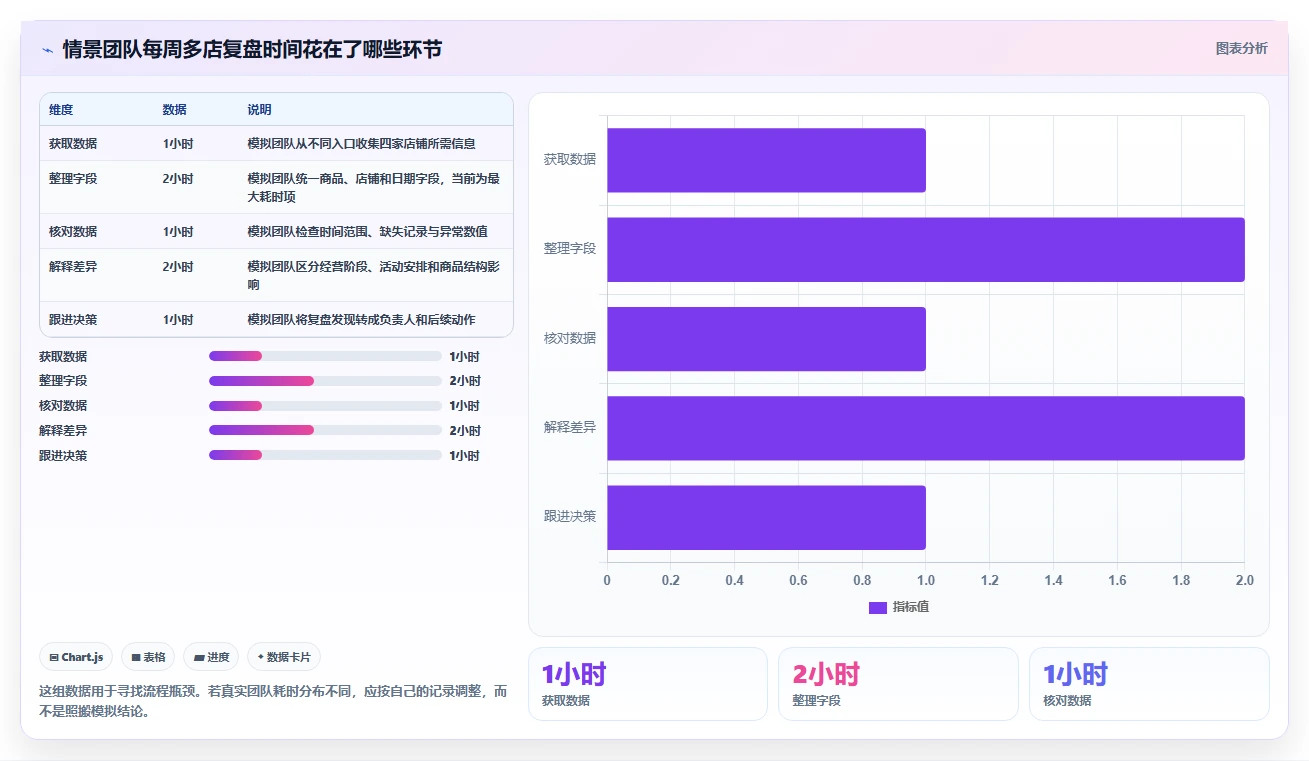The image size is (1309, 761).
Task: Click the 1小时 value in 跟进决策 table row
Action: [178, 320]
